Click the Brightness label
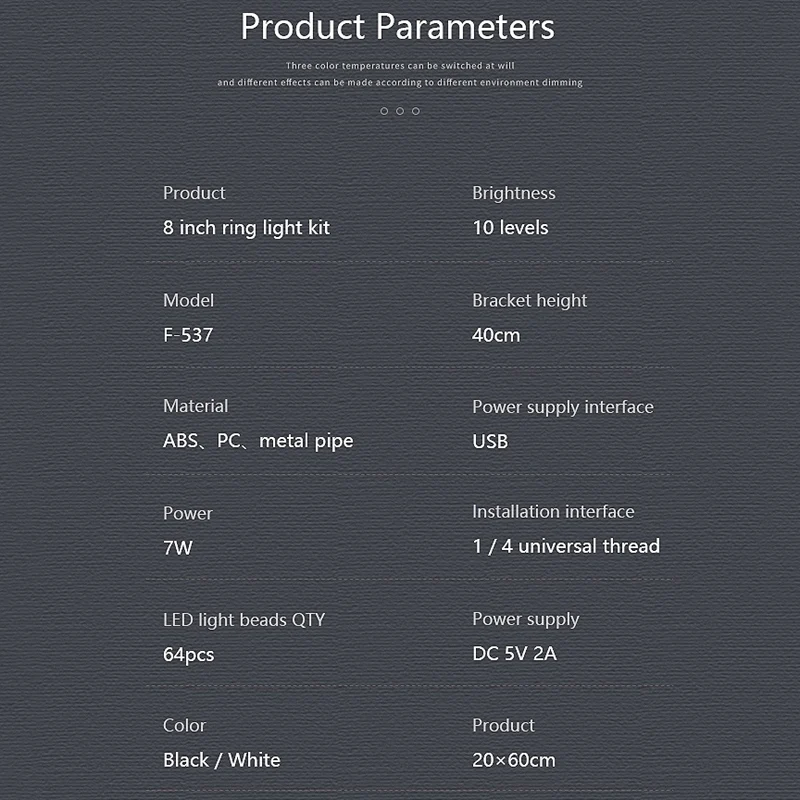The height and width of the screenshot is (800, 800). [x=514, y=193]
